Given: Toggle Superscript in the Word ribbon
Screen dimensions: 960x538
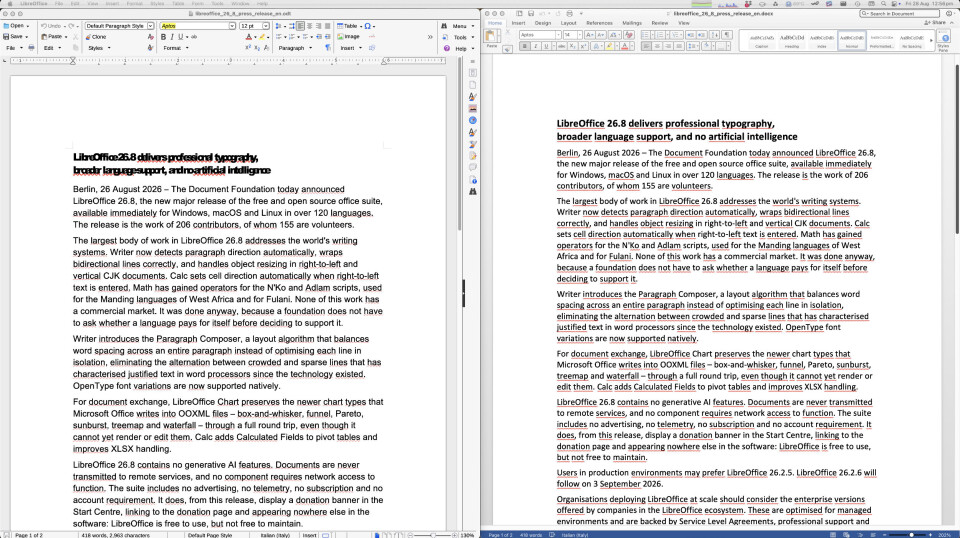Looking at the screenshot, I should 583,46.
